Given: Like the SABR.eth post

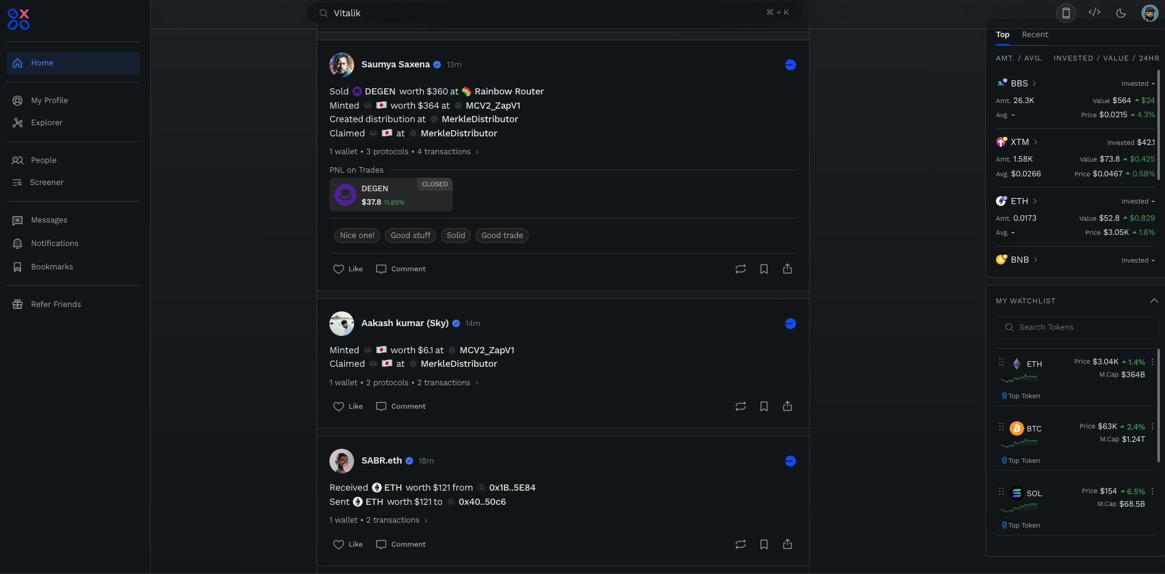Looking at the screenshot, I should click(x=348, y=545).
